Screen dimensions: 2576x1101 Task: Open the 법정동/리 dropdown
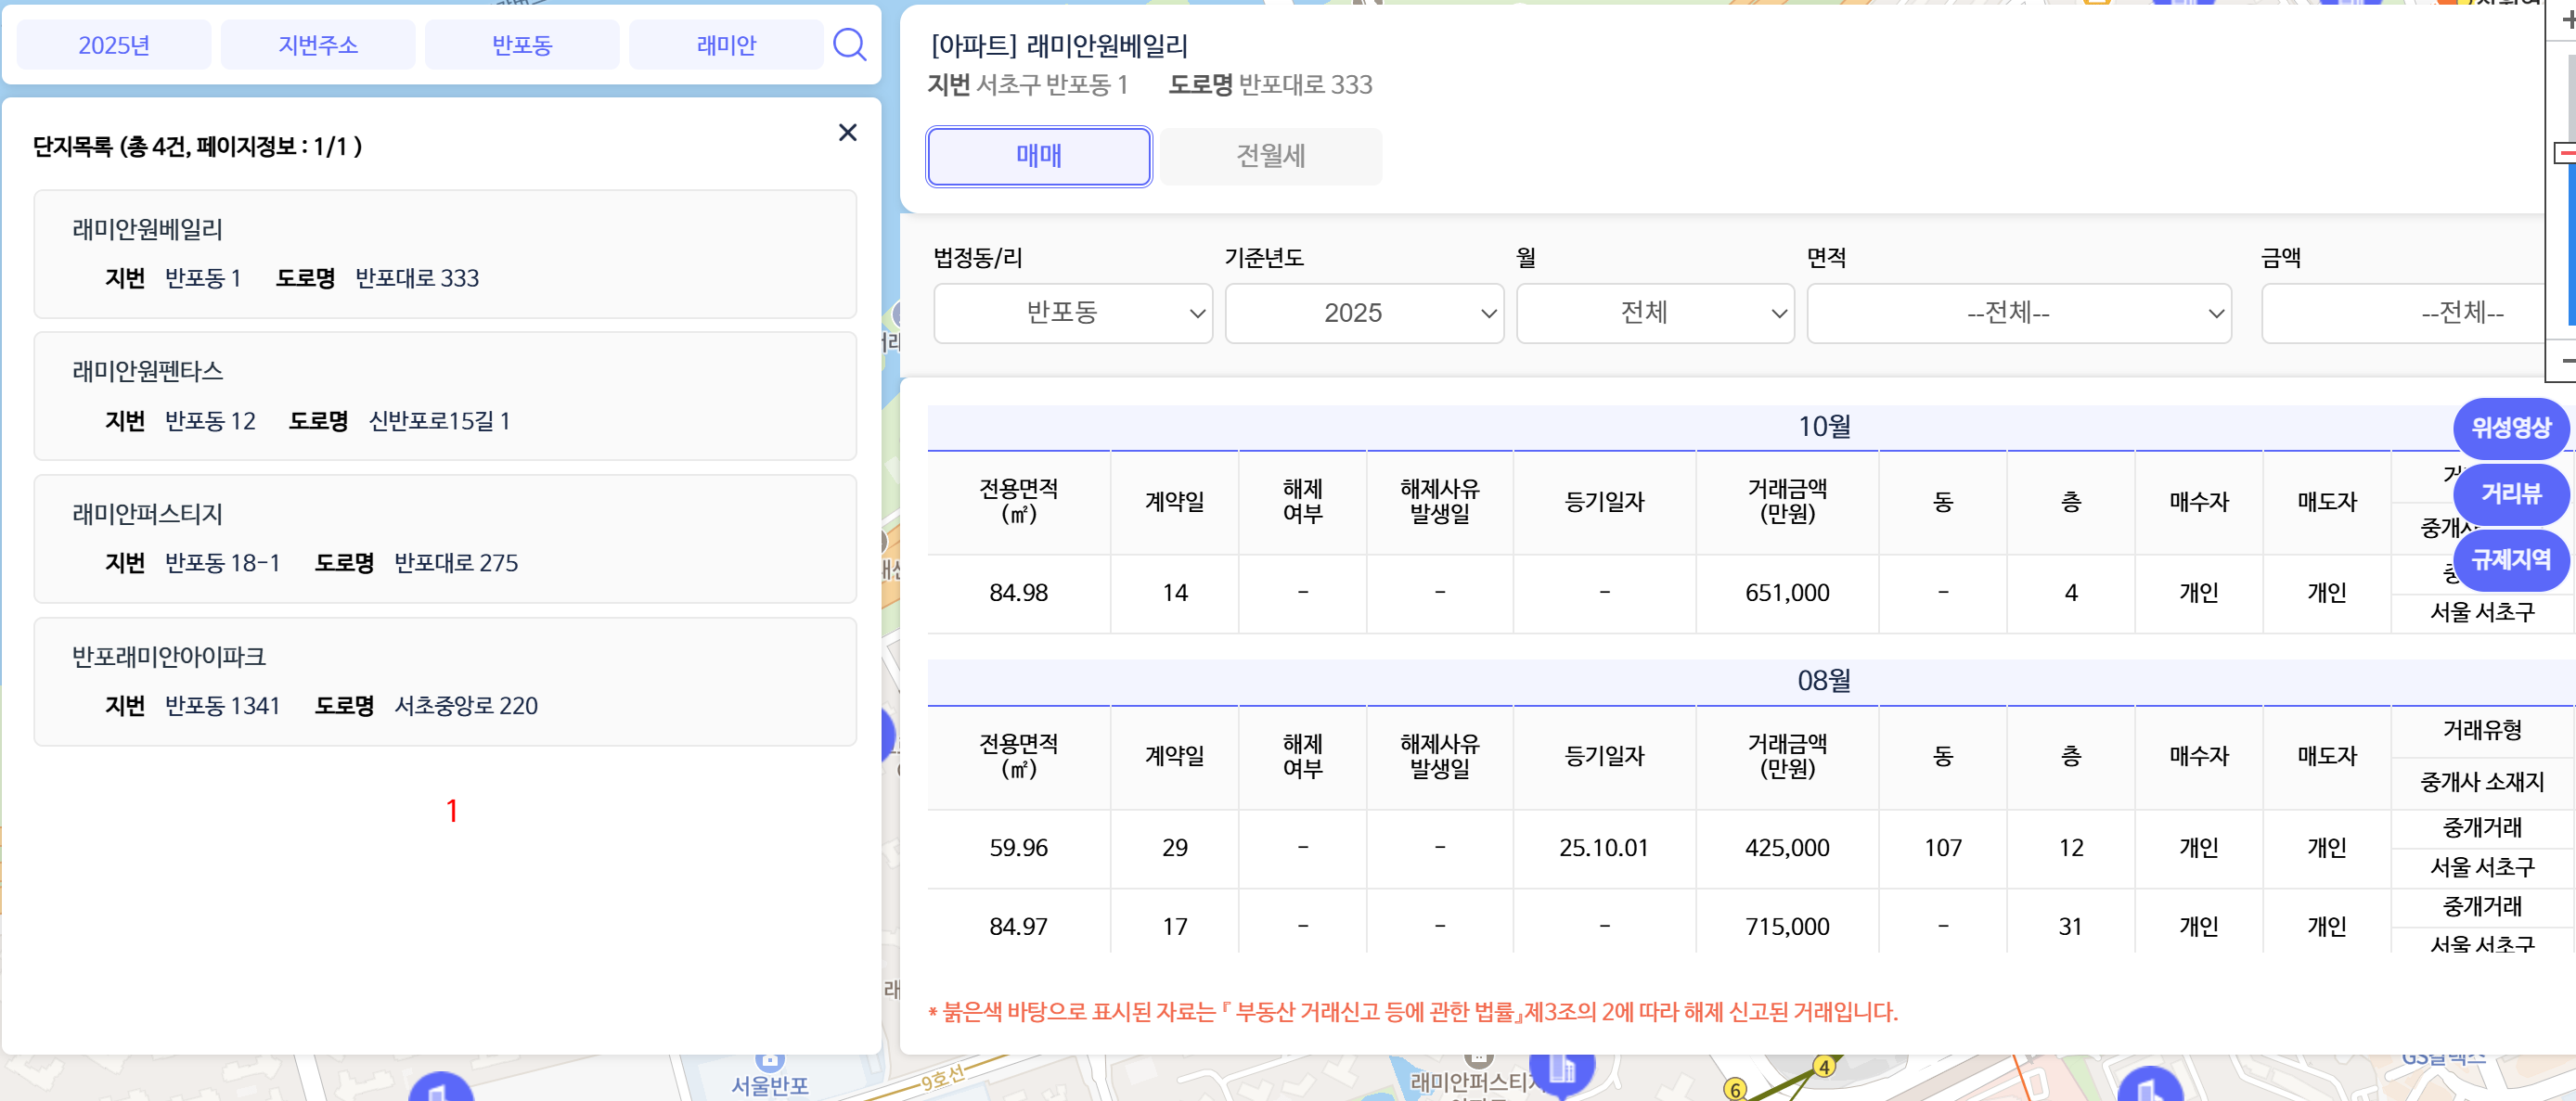(1072, 313)
